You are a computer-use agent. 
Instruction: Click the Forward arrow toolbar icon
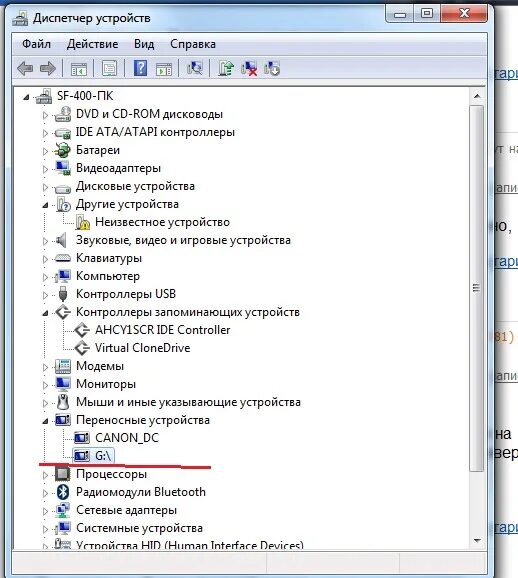point(48,68)
